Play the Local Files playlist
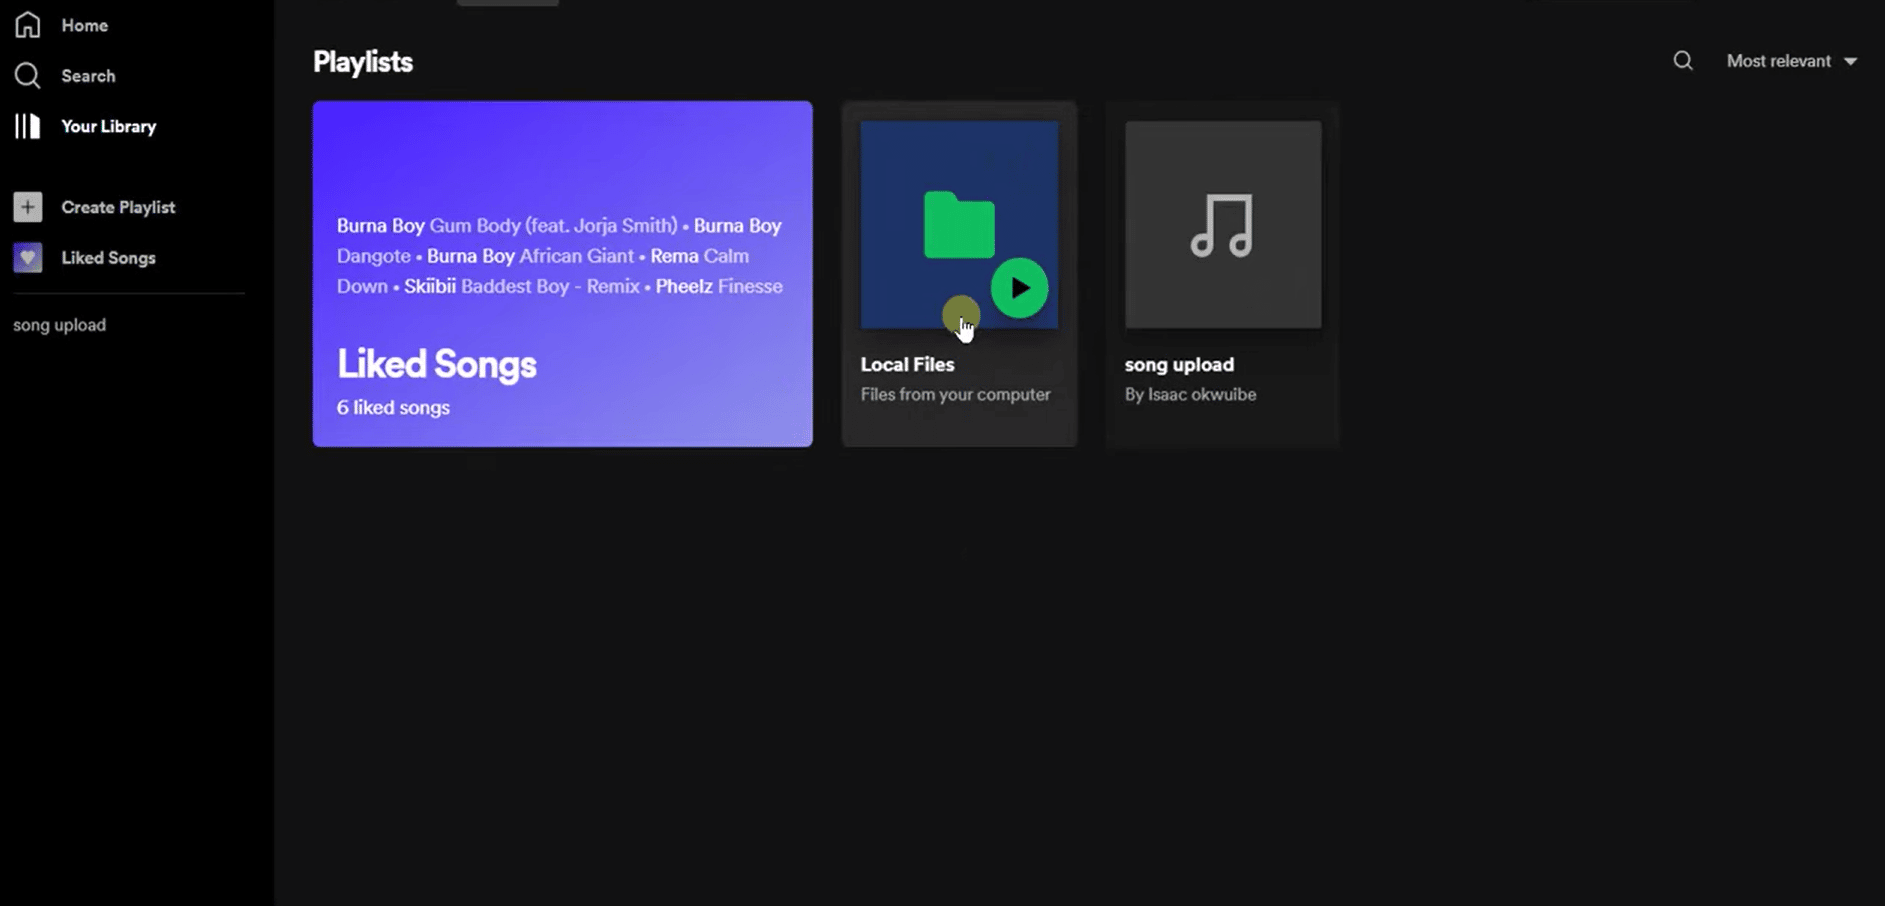The width and height of the screenshot is (1885, 906). point(1019,287)
